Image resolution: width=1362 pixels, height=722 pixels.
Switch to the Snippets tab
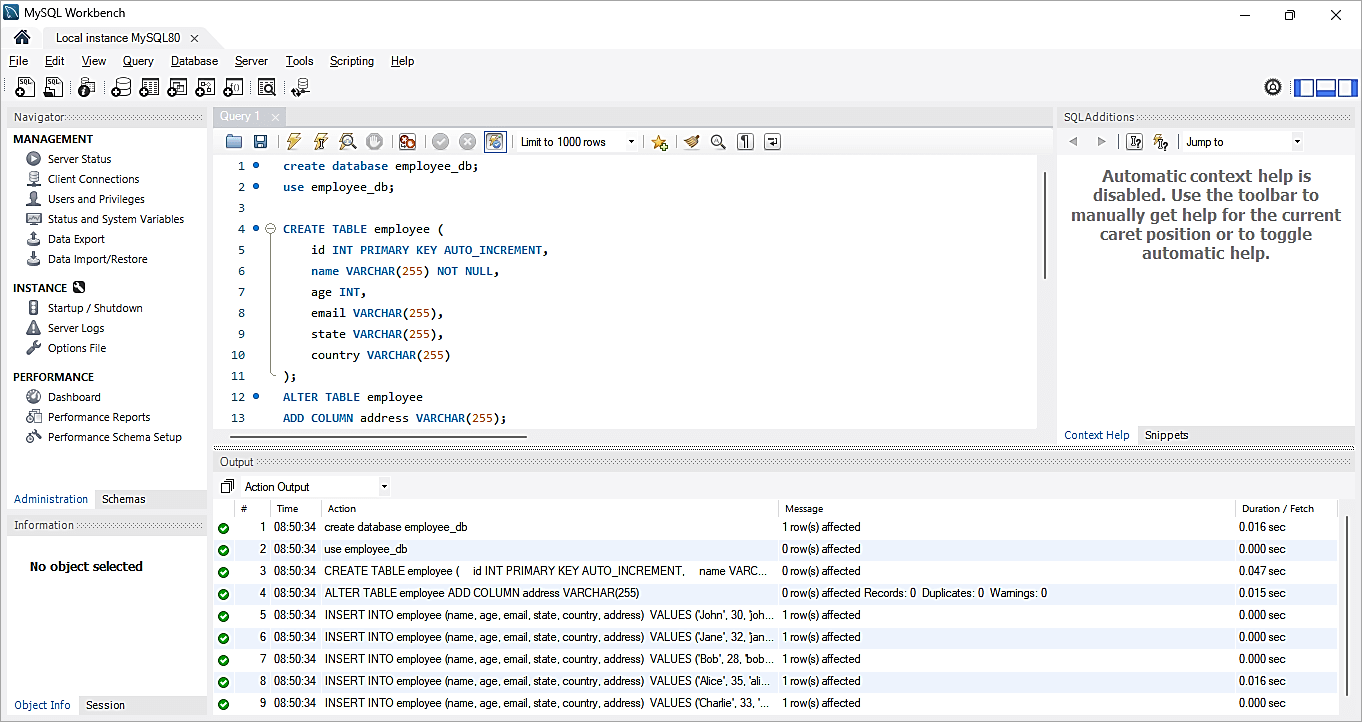pyautogui.click(x=1166, y=435)
